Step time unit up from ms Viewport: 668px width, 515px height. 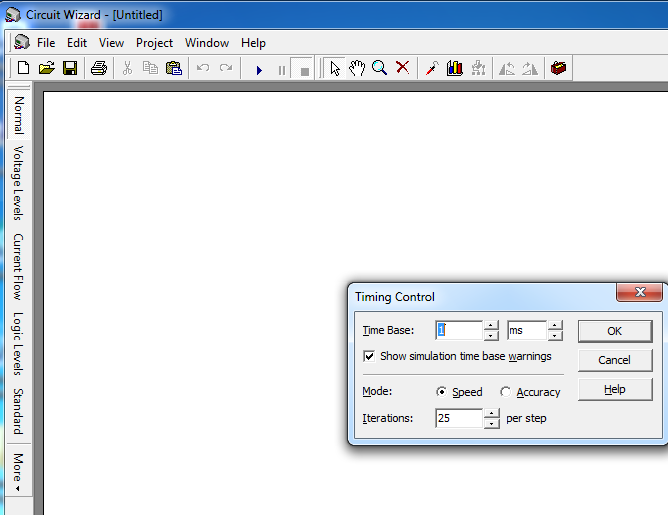click(555, 325)
